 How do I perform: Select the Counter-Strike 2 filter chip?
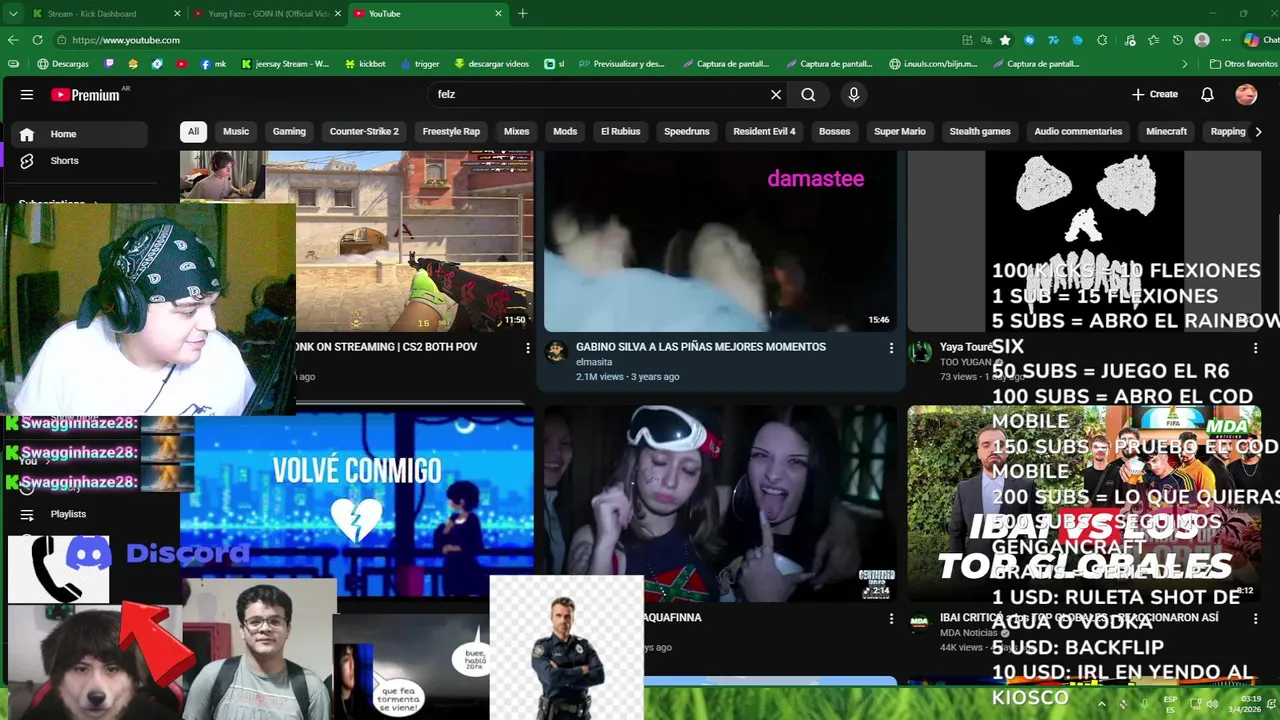(364, 131)
